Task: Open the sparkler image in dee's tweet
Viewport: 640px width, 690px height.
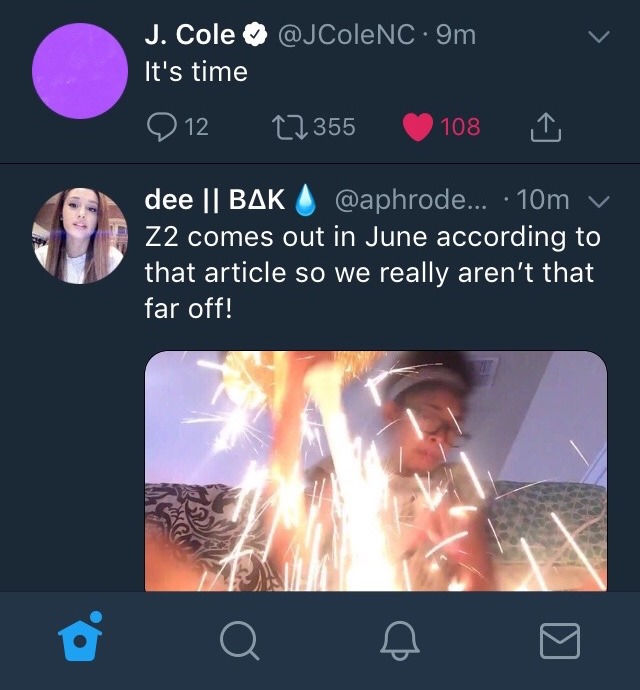Action: coord(376,470)
